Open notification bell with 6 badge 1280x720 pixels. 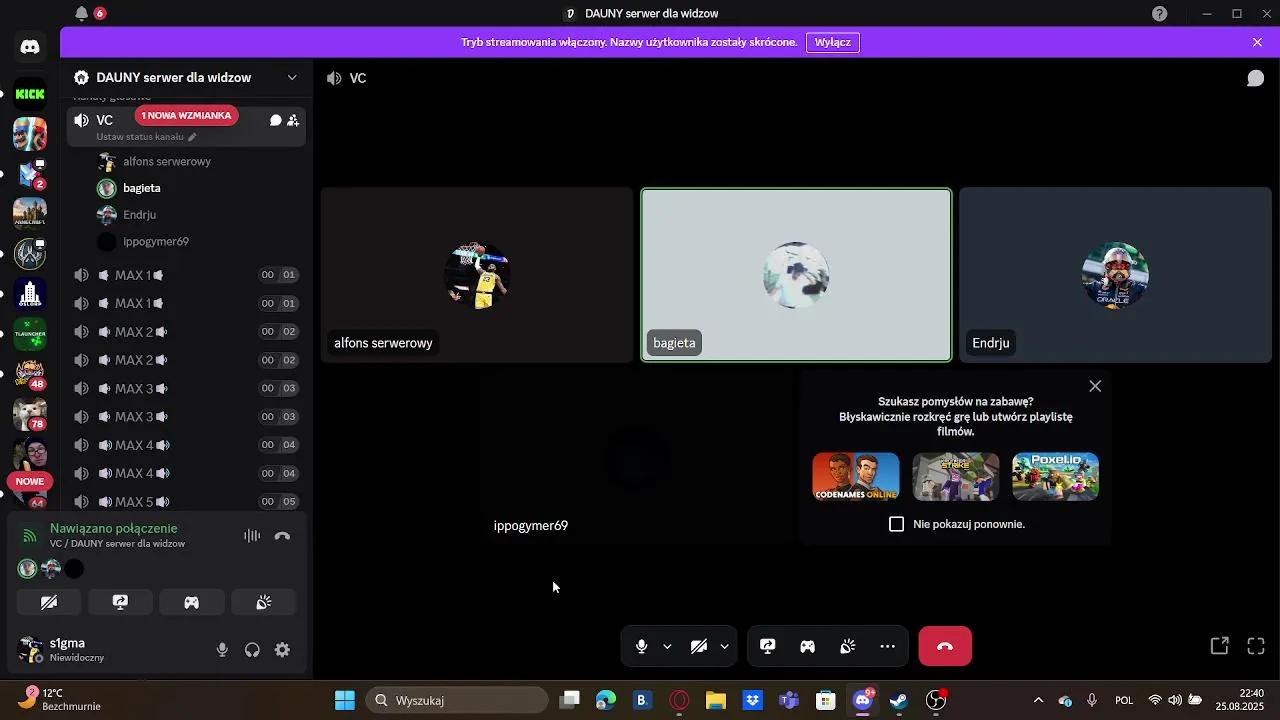click(82, 14)
